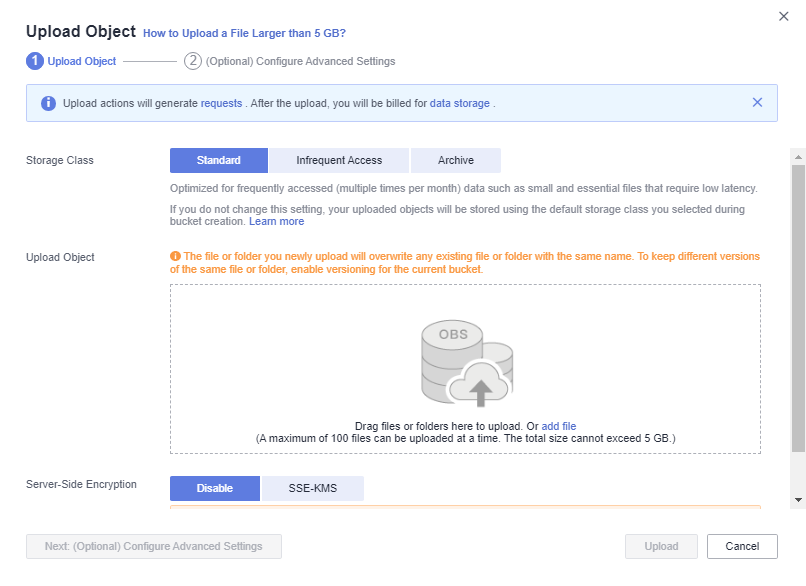Open How to Upload Larger File link
The width and height of the screenshot is (806, 586).
coord(244,33)
